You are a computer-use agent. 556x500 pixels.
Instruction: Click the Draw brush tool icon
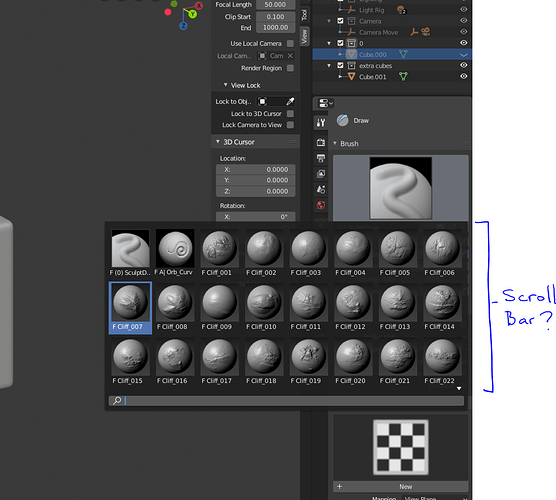coord(343,121)
